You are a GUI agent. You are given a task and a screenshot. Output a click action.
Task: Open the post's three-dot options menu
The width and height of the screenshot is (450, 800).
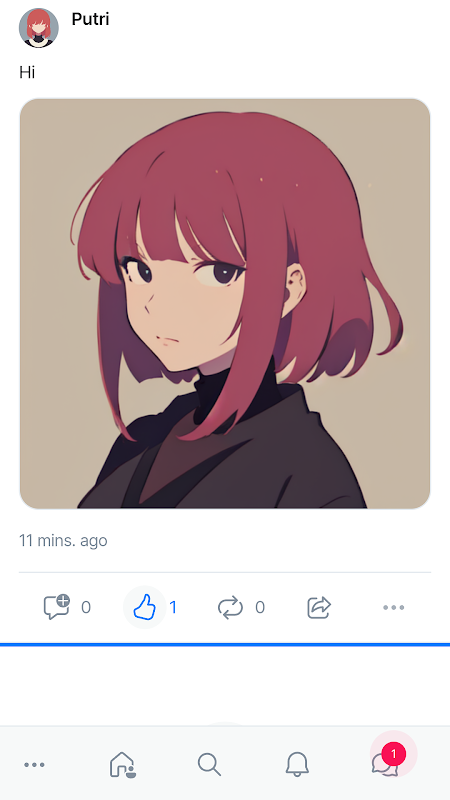coord(393,607)
